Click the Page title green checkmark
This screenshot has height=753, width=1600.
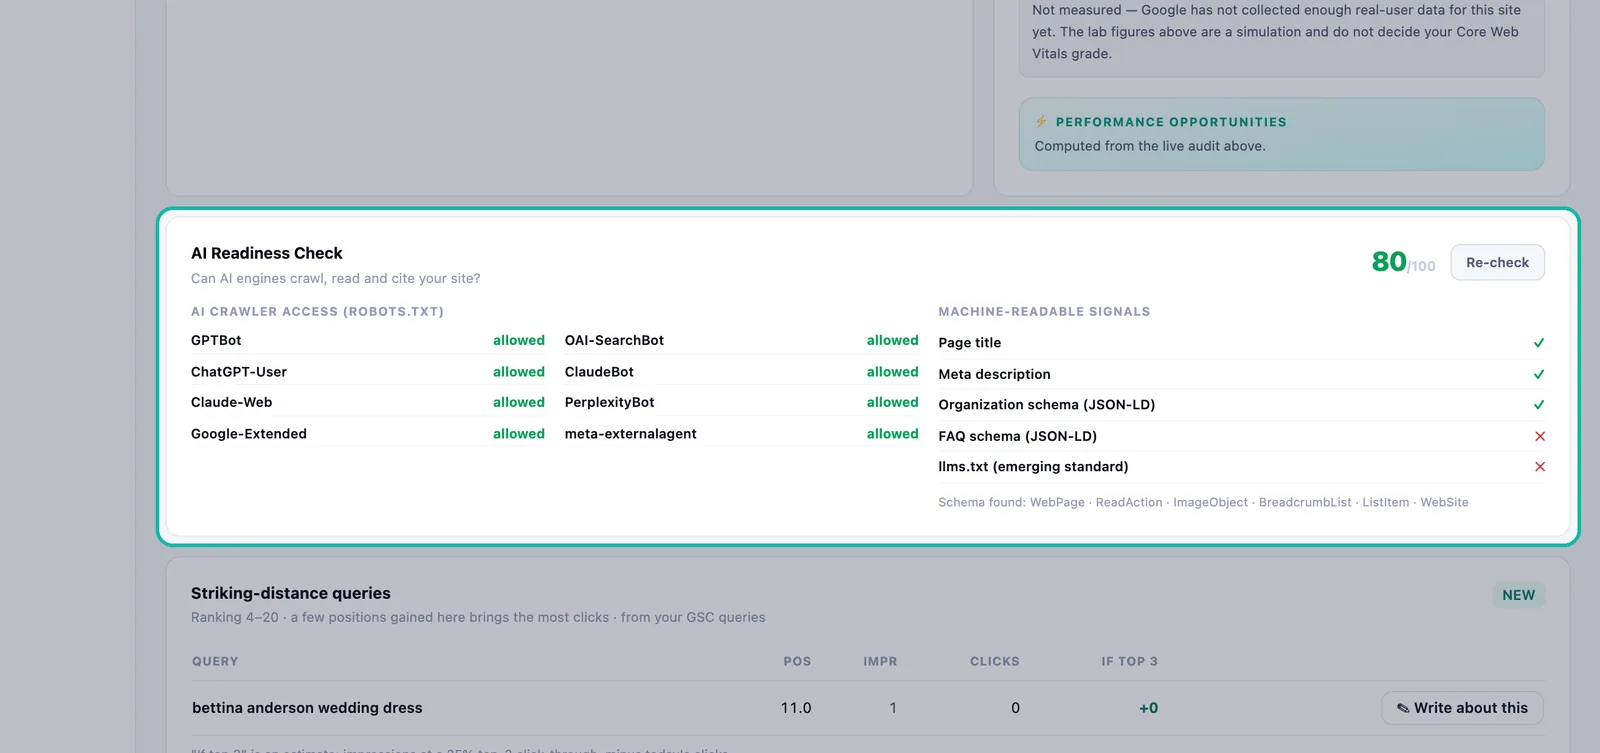(1539, 343)
